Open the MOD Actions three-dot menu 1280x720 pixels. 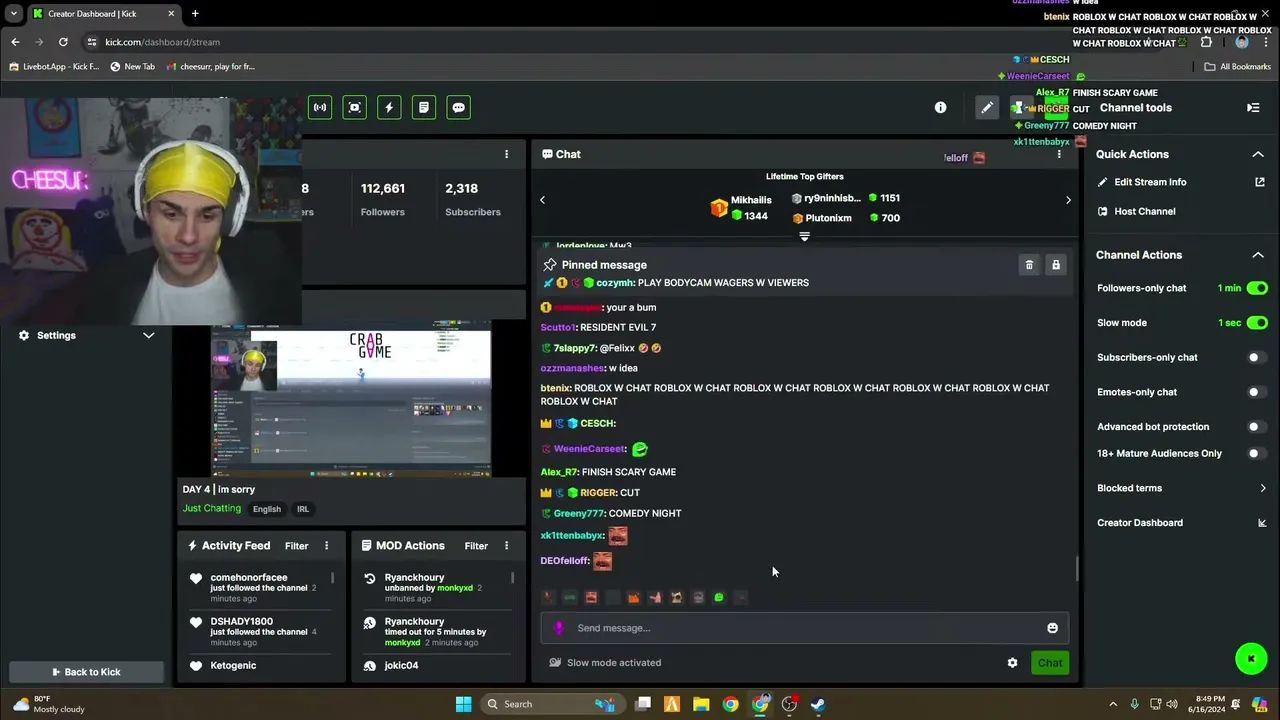click(x=506, y=546)
